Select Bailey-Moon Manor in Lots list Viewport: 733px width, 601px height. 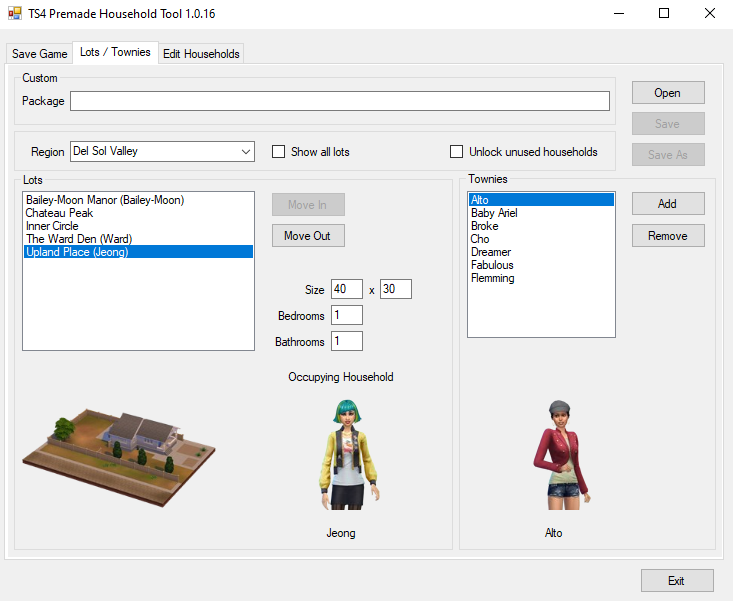pos(105,200)
